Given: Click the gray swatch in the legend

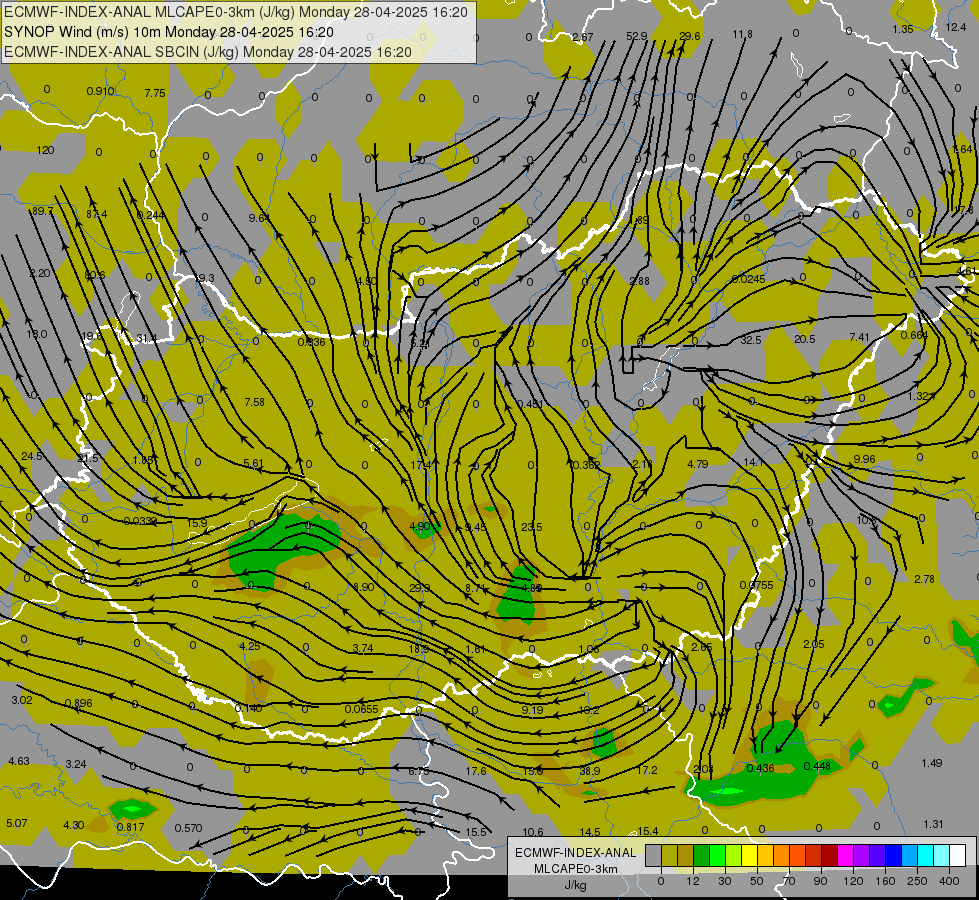Looking at the screenshot, I should point(653,856).
